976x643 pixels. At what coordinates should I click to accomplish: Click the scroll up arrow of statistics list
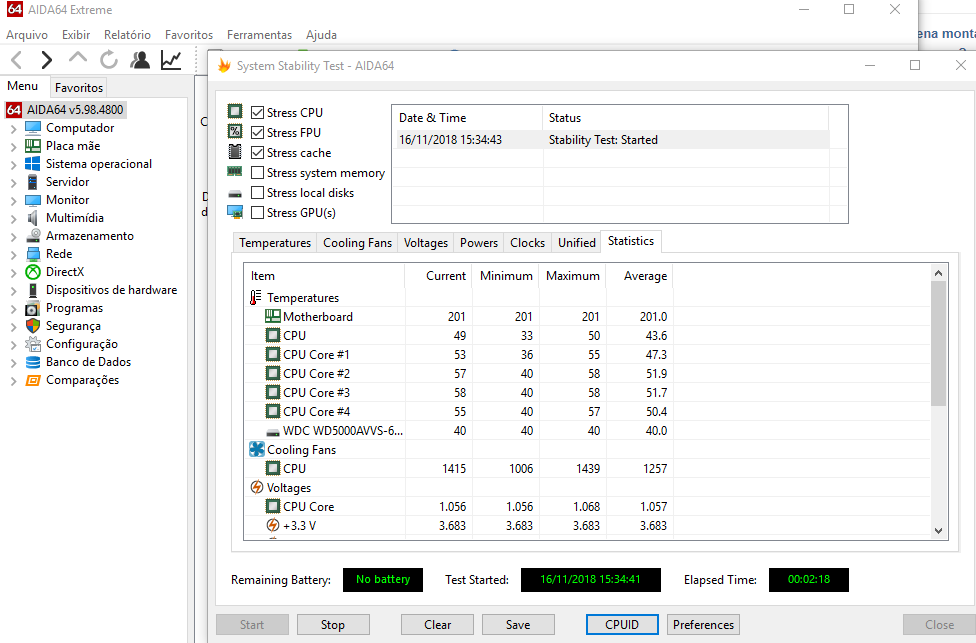point(939,273)
